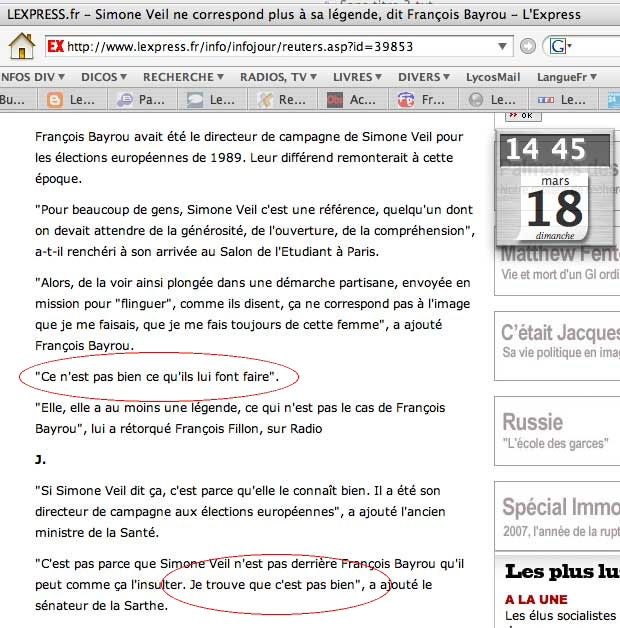Click the reload button beside the address bar
The width and height of the screenshot is (620, 628).
point(527,46)
